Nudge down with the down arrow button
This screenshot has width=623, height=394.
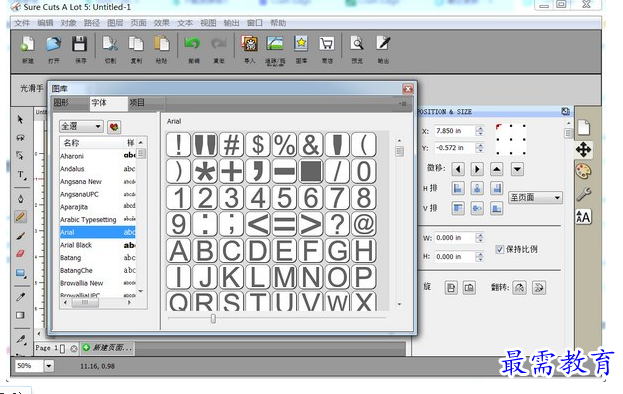click(x=517, y=169)
